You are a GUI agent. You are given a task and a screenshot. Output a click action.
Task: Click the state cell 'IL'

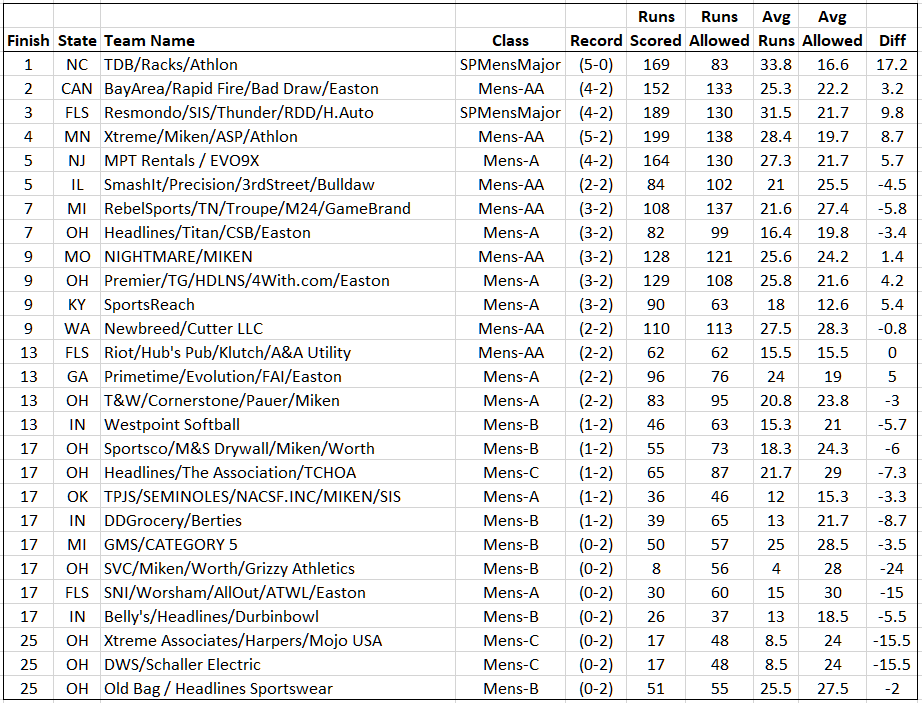[77, 185]
